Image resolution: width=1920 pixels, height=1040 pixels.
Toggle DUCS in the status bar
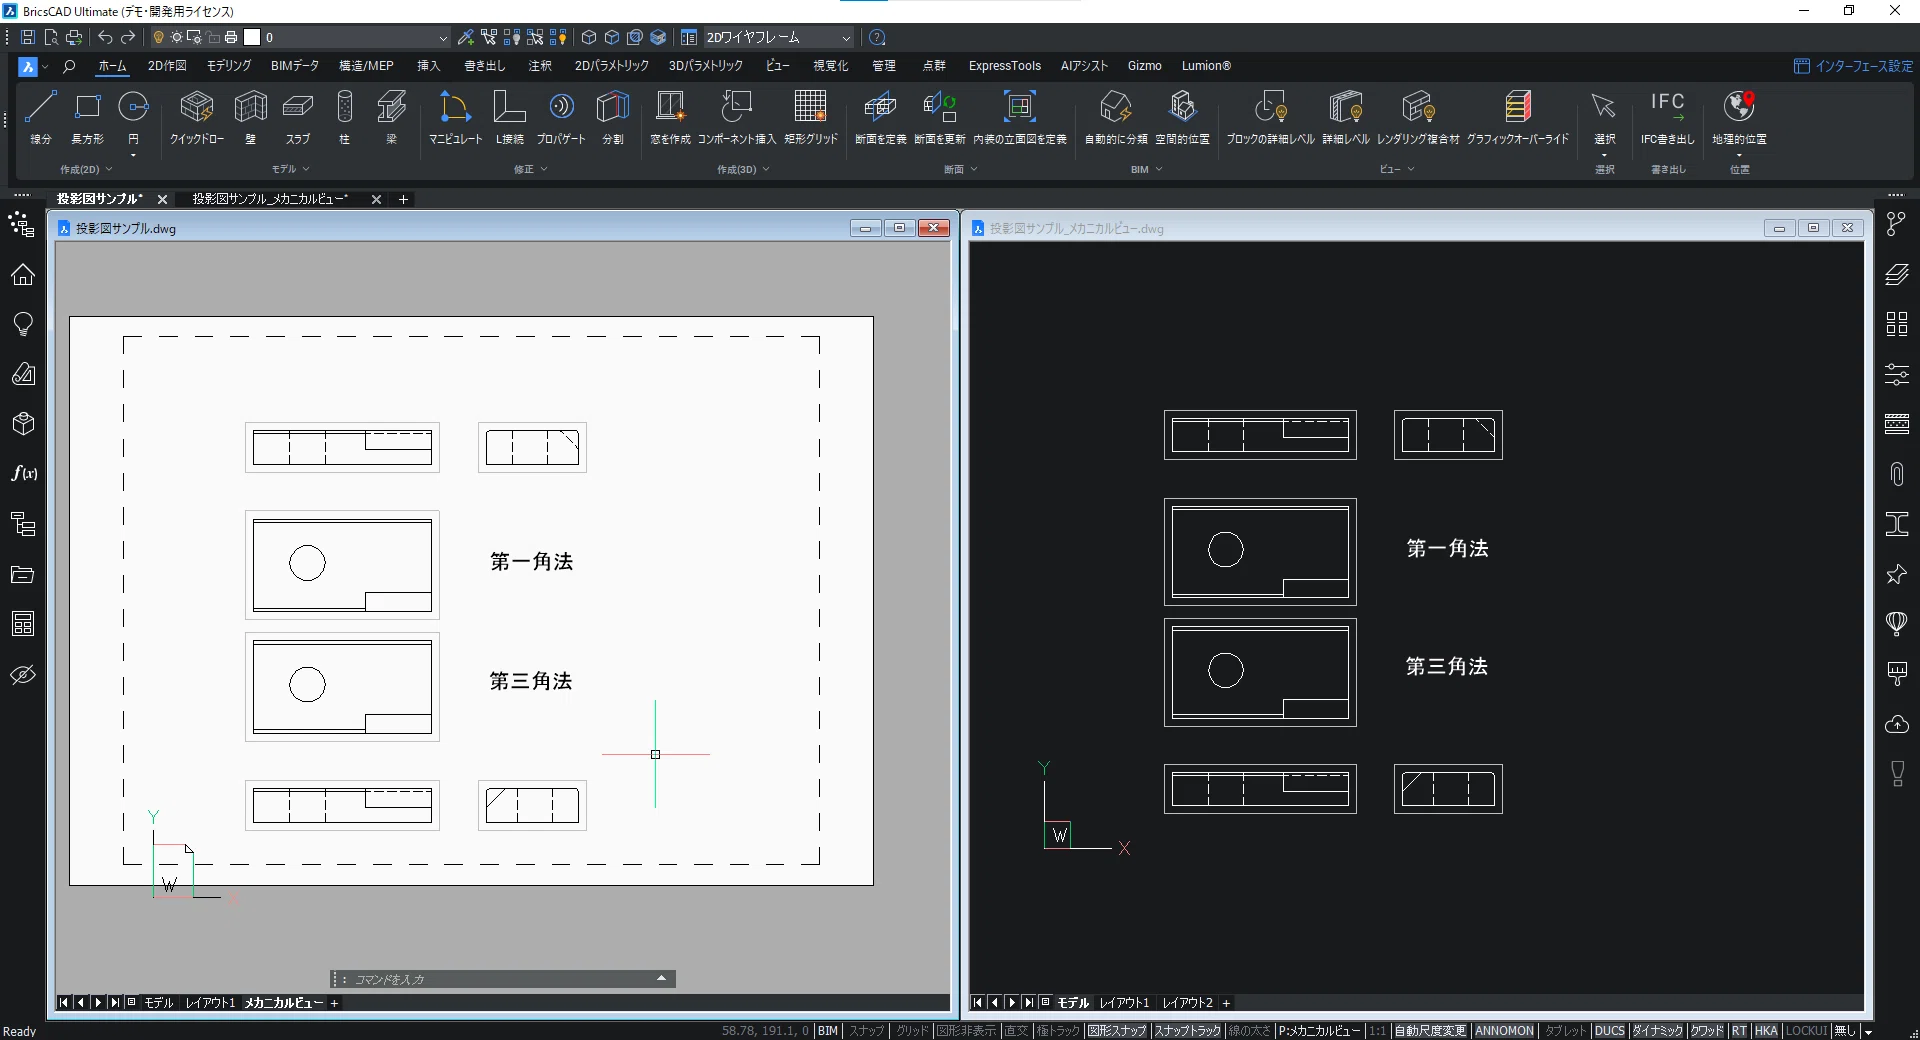1609,1031
